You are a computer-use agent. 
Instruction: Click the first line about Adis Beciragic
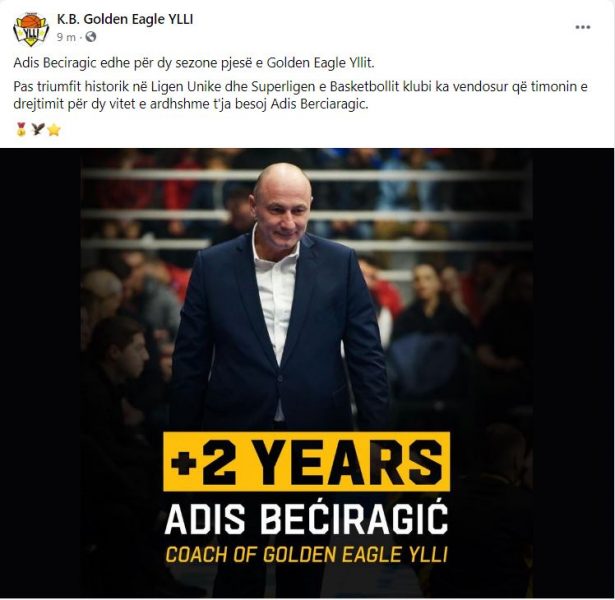(194, 63)
